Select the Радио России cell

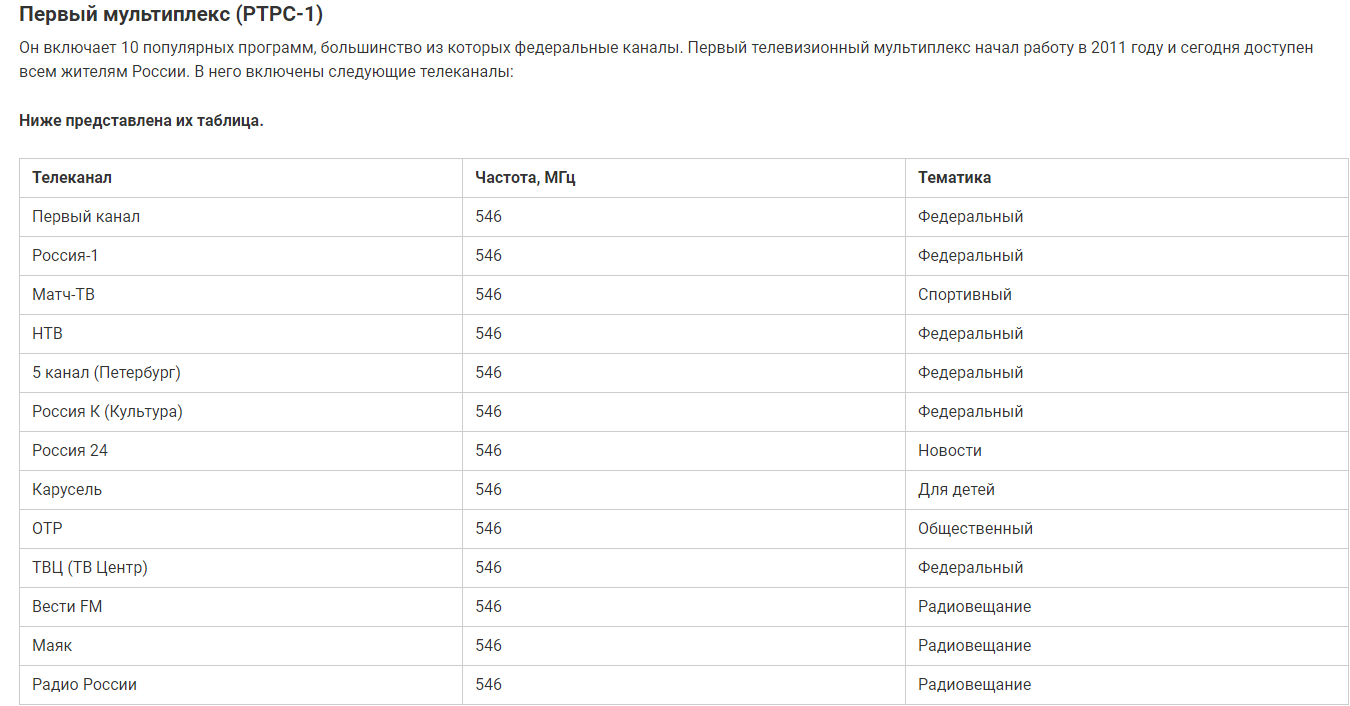pyautogui.click(x=241, y=685)
